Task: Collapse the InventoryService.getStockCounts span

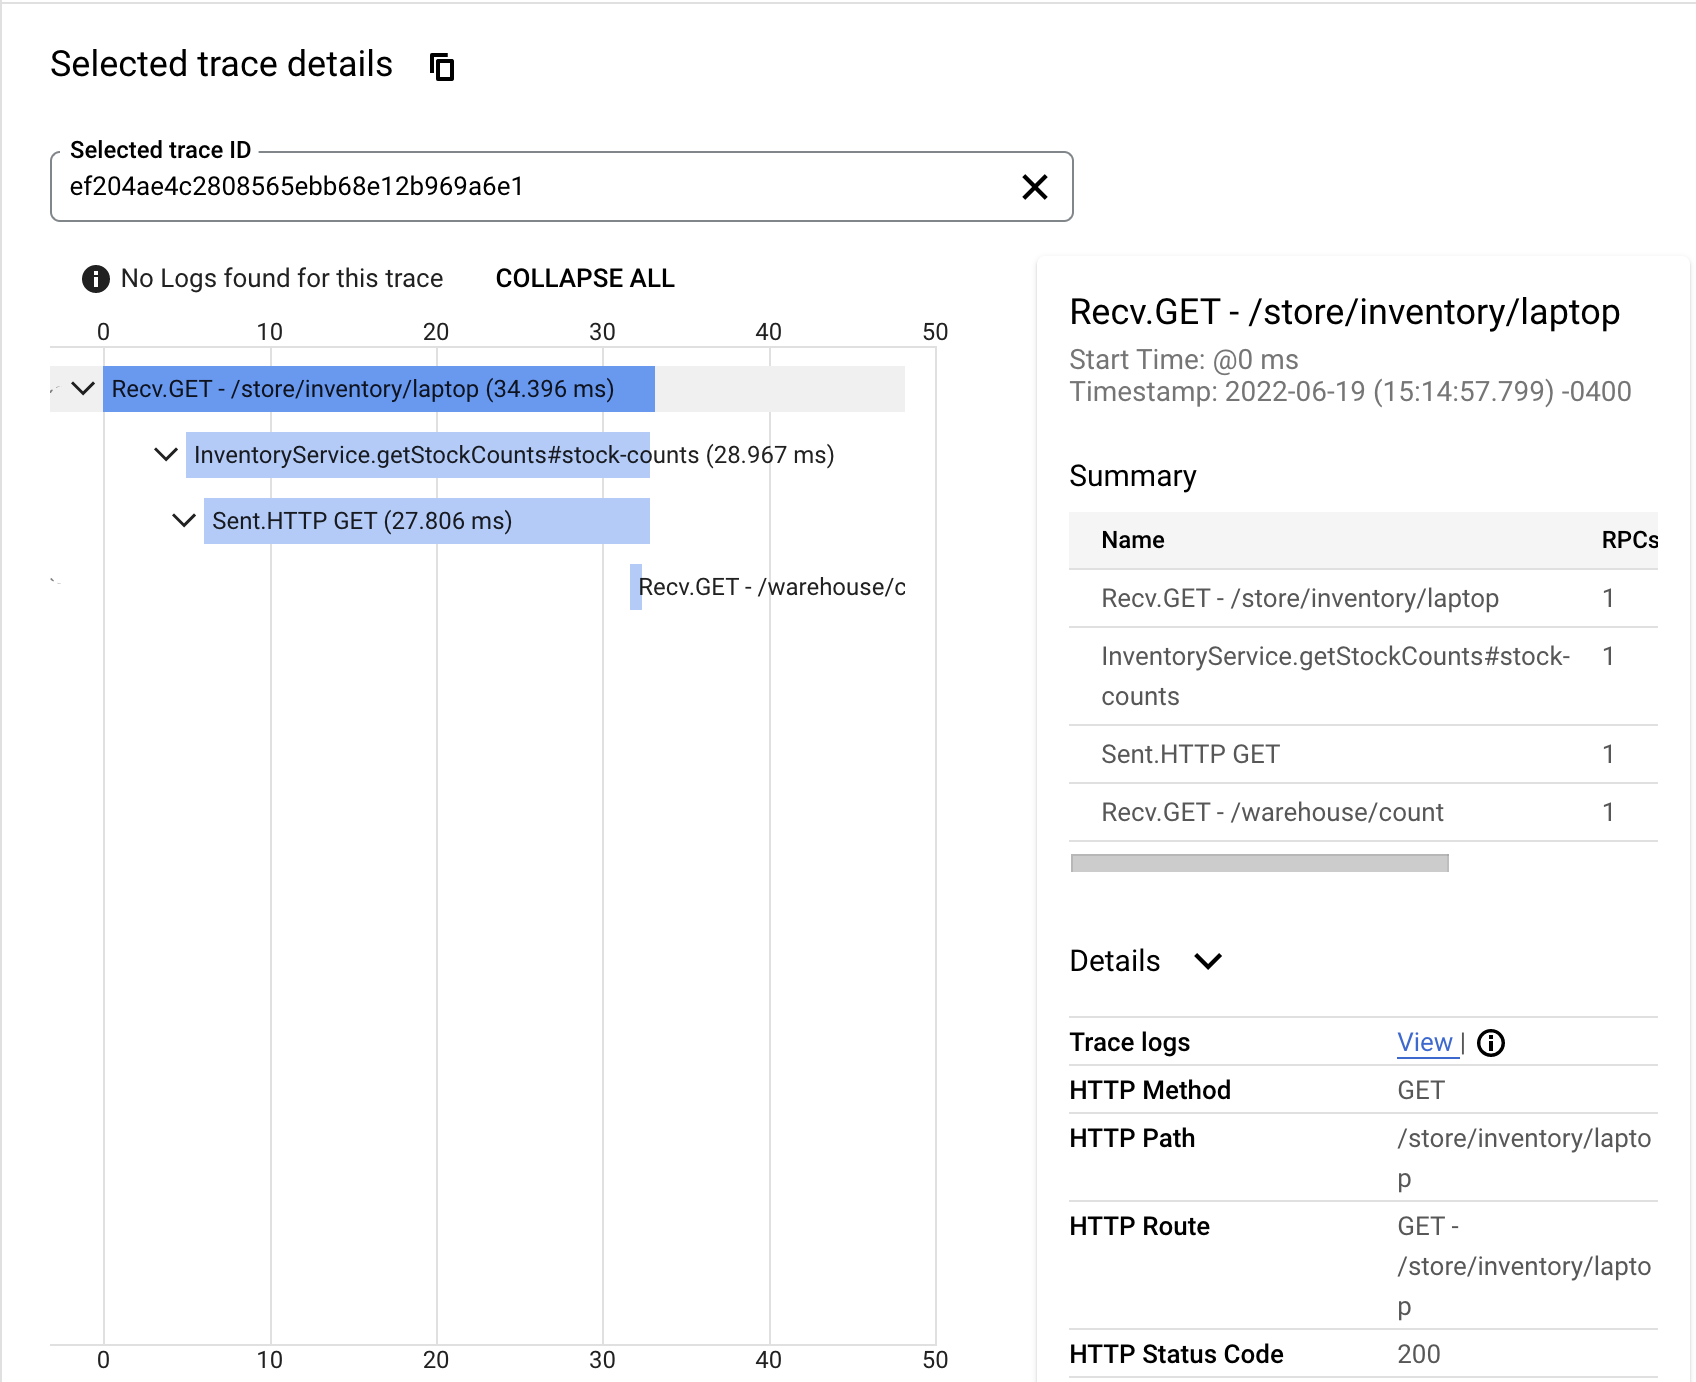Action: tap(166, 455)
